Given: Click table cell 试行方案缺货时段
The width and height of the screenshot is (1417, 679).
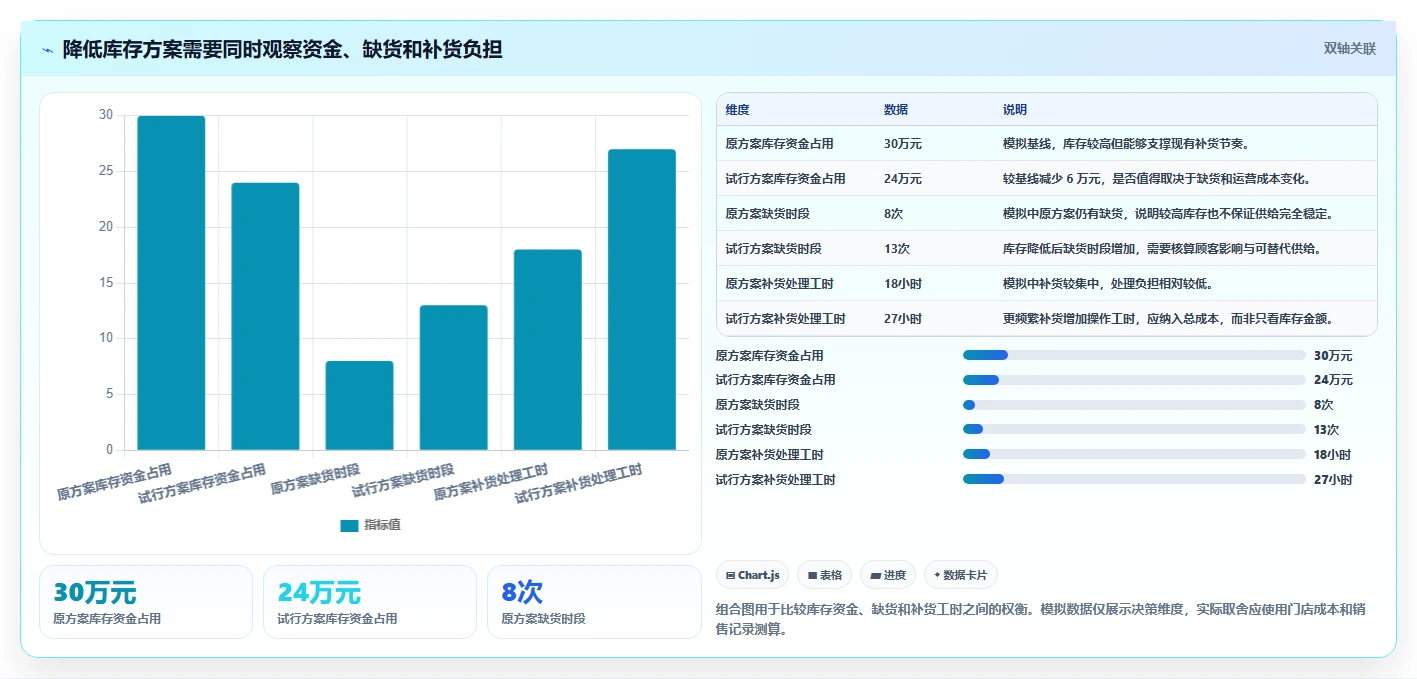Looking at the screenshot, I should [x=774, y=249].
